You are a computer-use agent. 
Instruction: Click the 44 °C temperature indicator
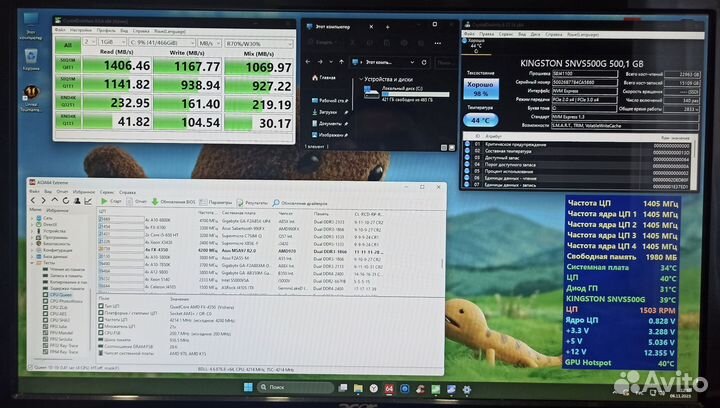point(482,120)
